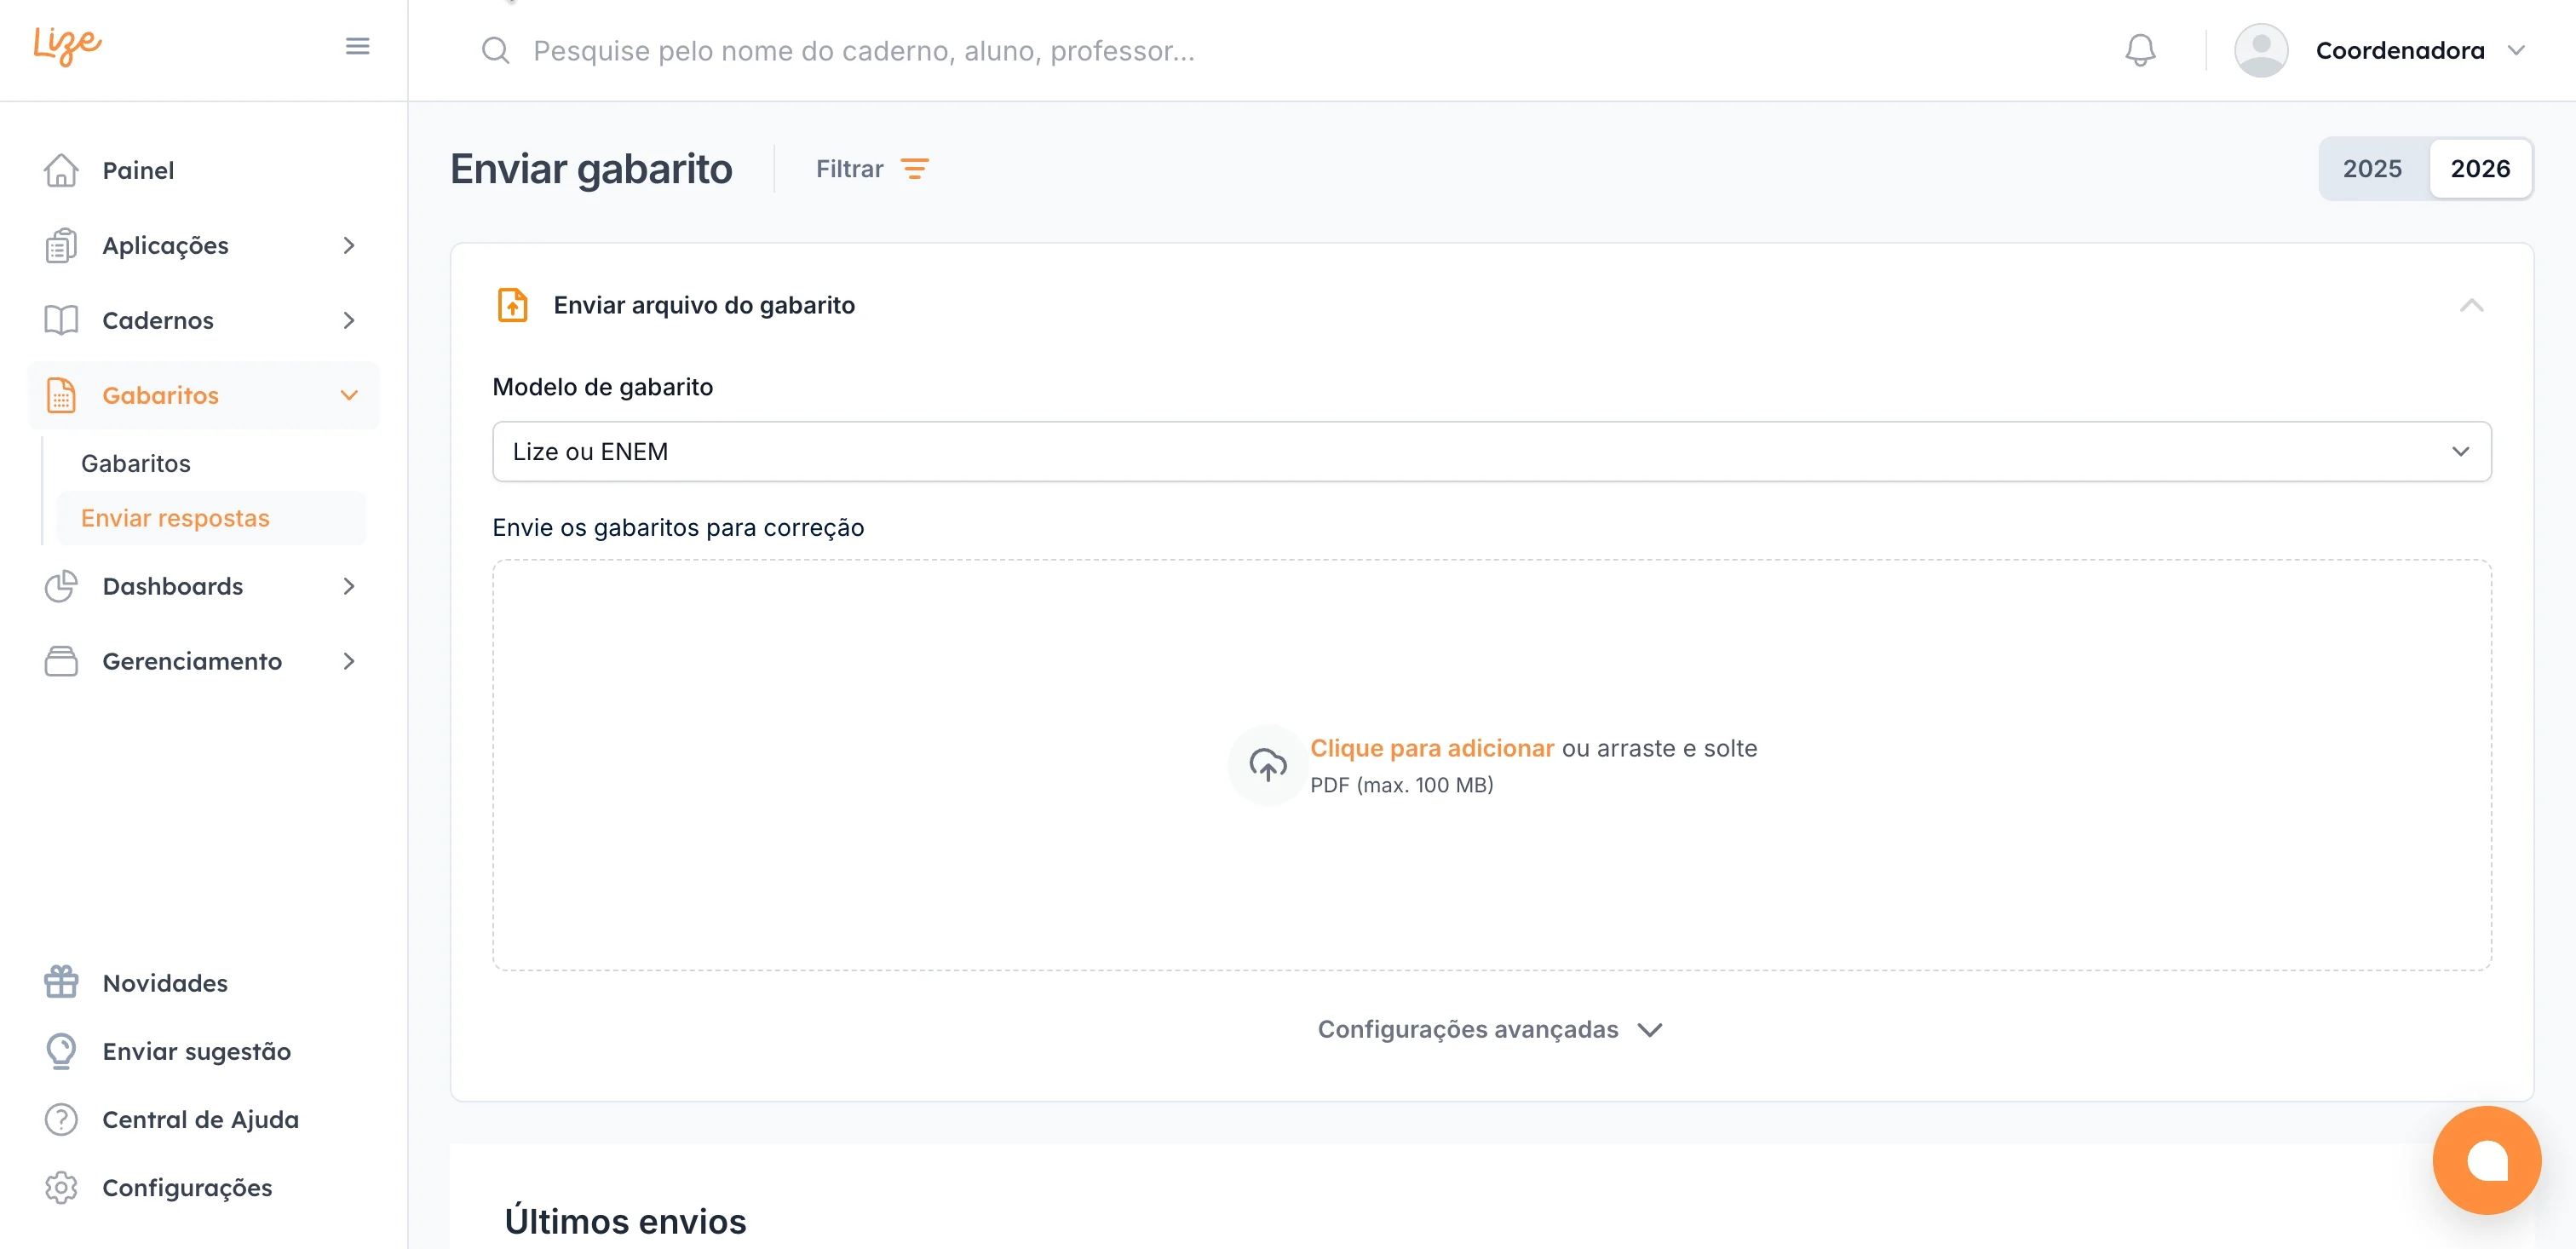2576x1249 pixels.
Task: Open Modelo de gabarito dropdown
Action: (x=1491, y=451)
